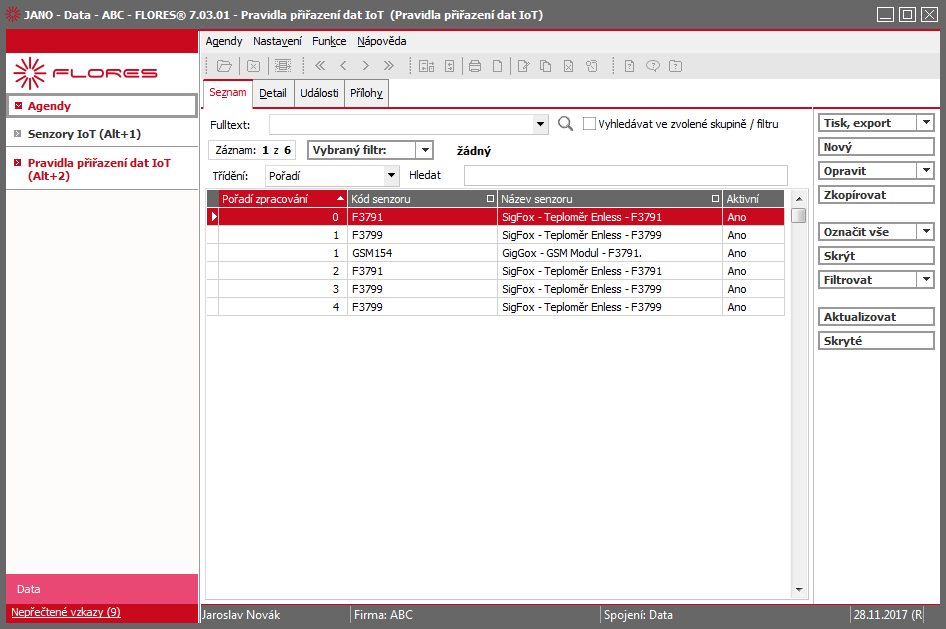Click the new blank document icon
946x629 pixels.
click(x=497, y=66)
